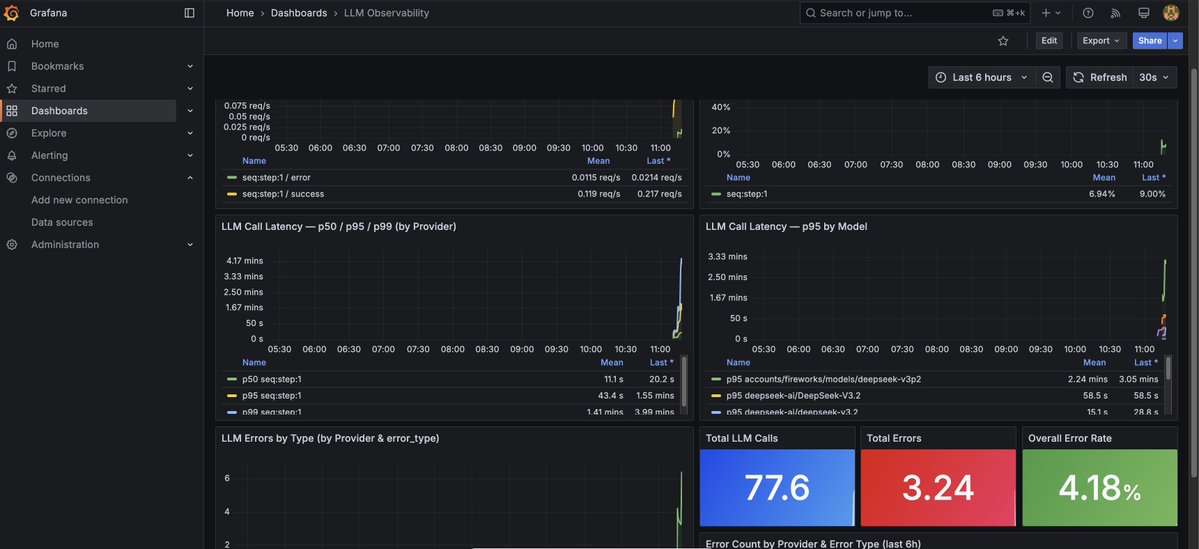Open Explore in the sidebar
The width and height of the screenshot is (1199, 549).
[49, 133]
